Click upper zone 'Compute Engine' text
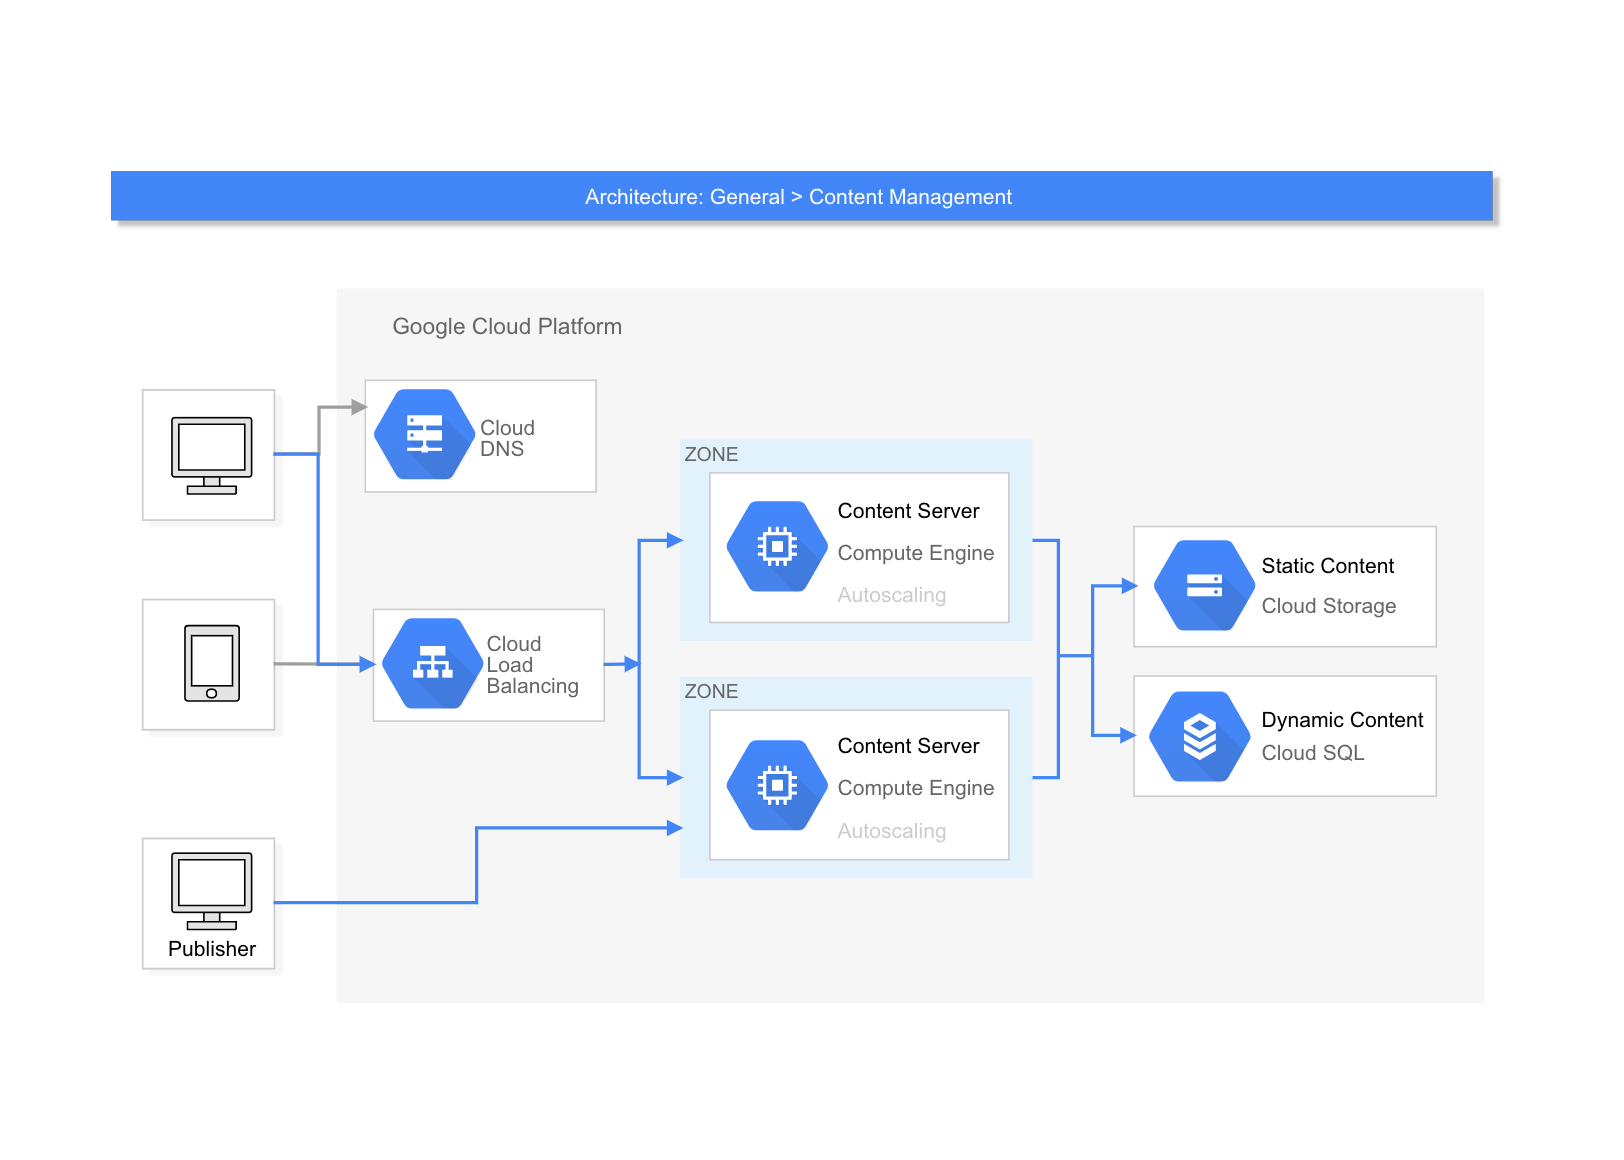The height and width of the screenshot is (1160, 1624). point(916,553)
